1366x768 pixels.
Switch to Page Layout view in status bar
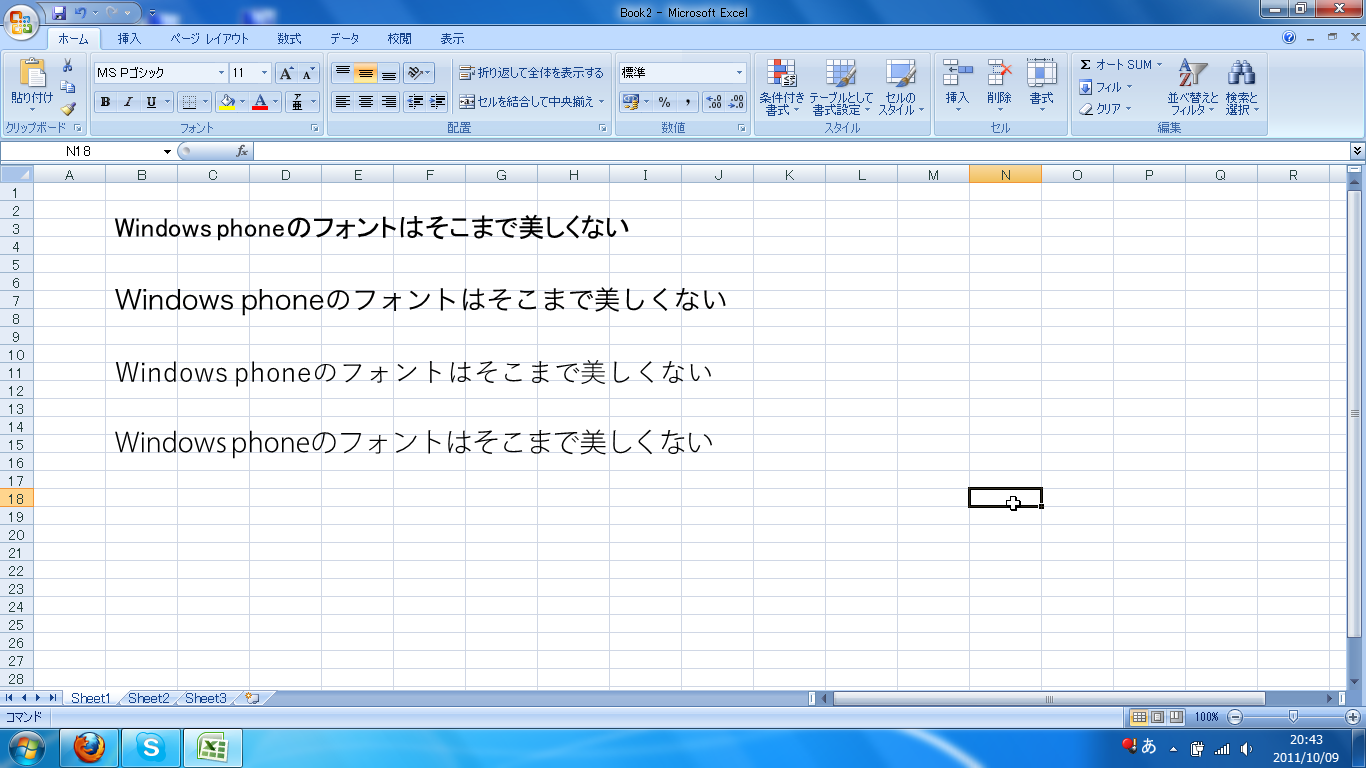(x=1157, y=717)
